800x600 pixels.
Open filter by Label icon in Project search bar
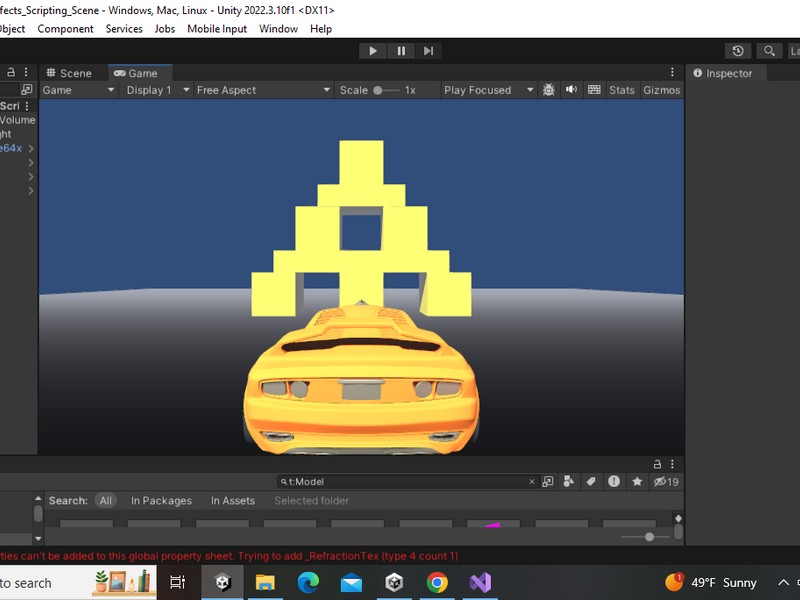[x=591, y=481]
